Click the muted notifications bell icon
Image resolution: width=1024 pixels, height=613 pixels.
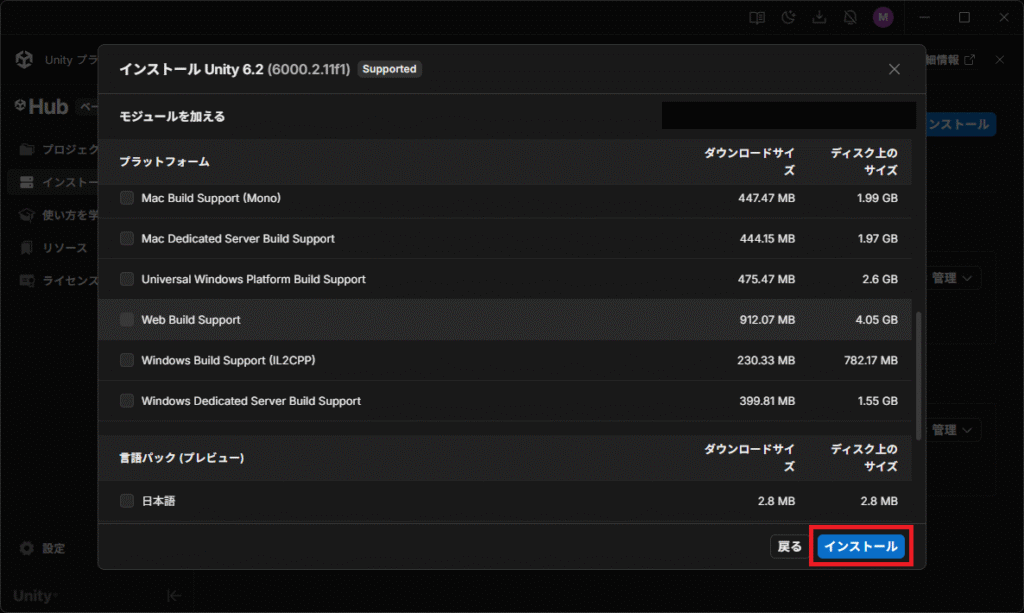tap(850, 17)
